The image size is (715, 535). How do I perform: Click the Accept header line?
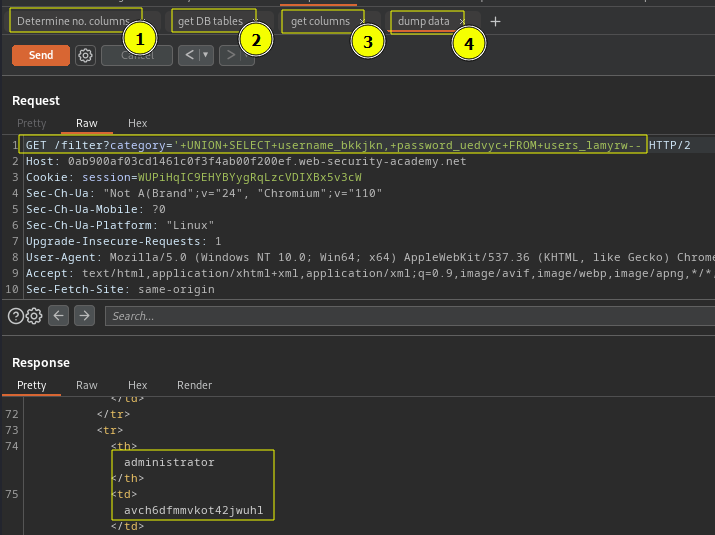[x=370, y=273]
